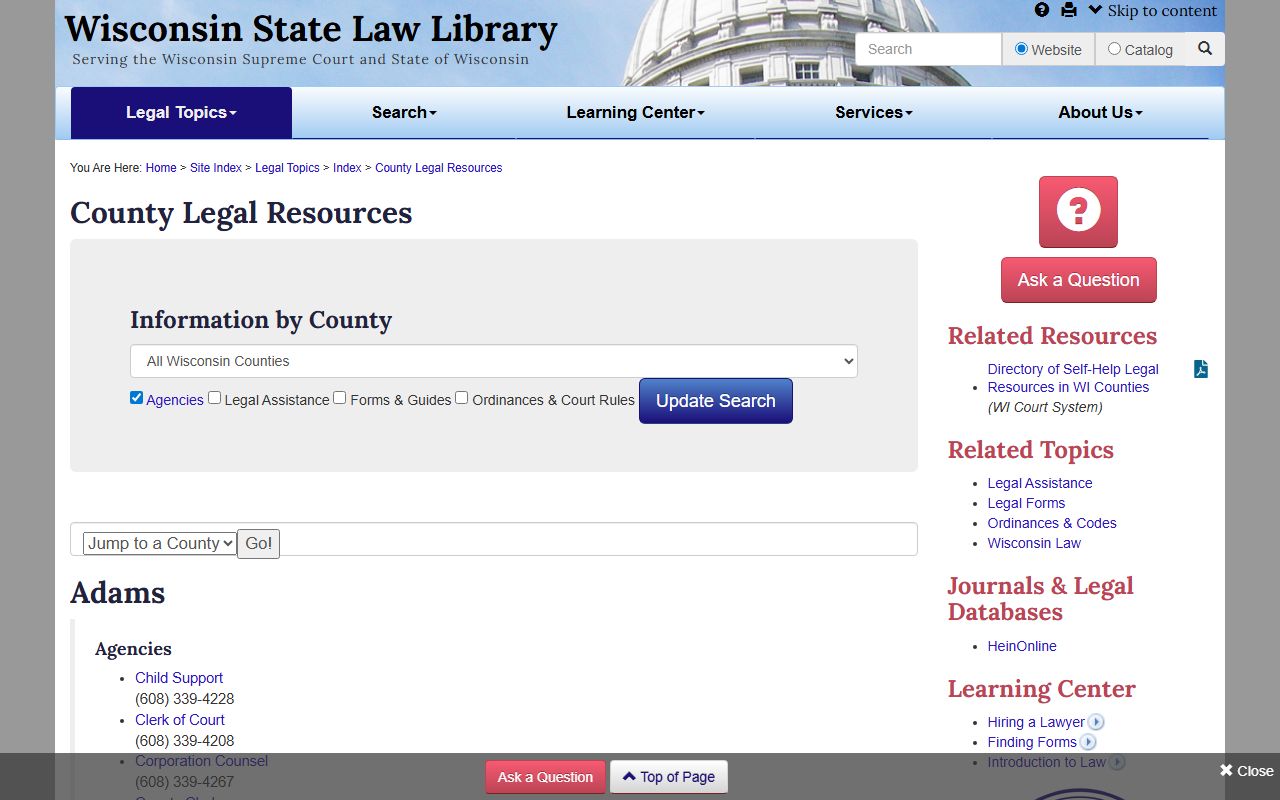Click play icon next to Finding Forms
Screen dimensions: 1280x800
tap(1088, 742)
